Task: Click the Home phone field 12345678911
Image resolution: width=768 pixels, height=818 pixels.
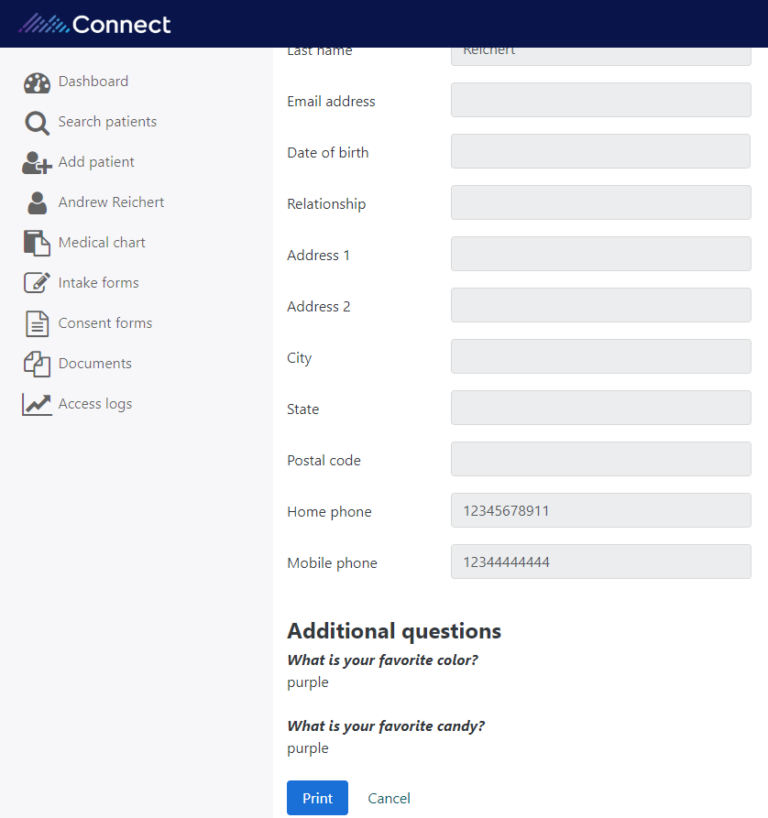Action: [601, 510]
